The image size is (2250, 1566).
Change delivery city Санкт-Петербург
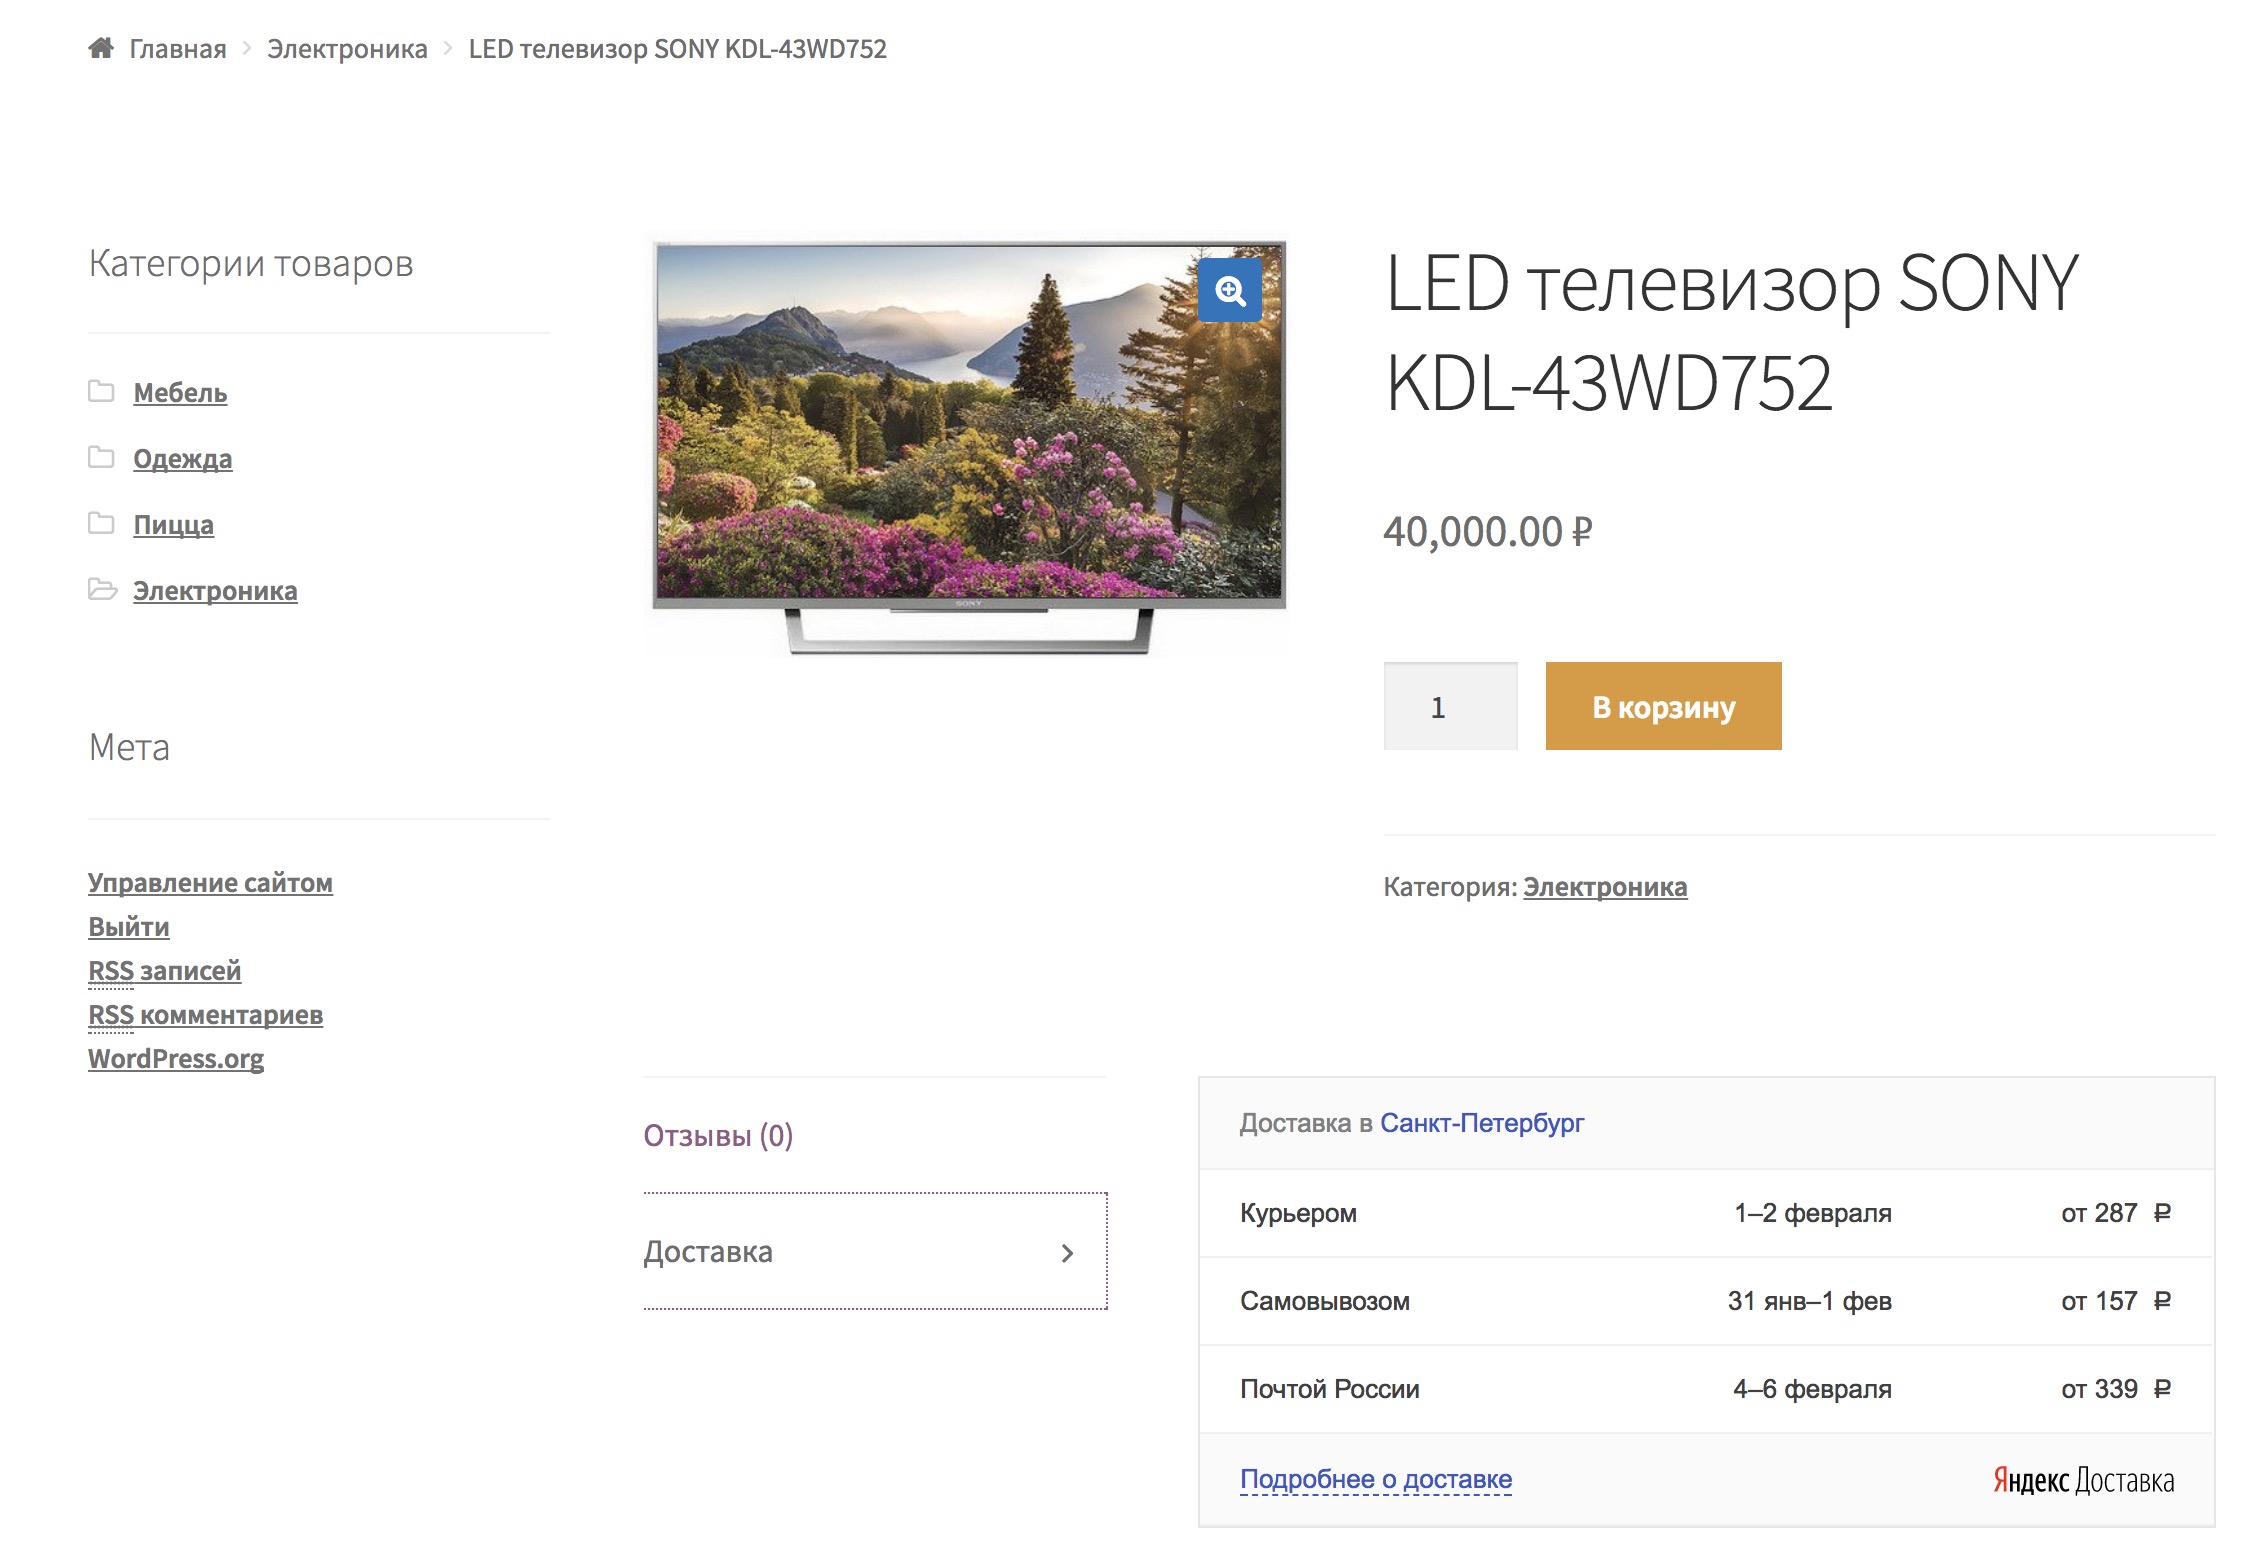click(1481, 1123)
